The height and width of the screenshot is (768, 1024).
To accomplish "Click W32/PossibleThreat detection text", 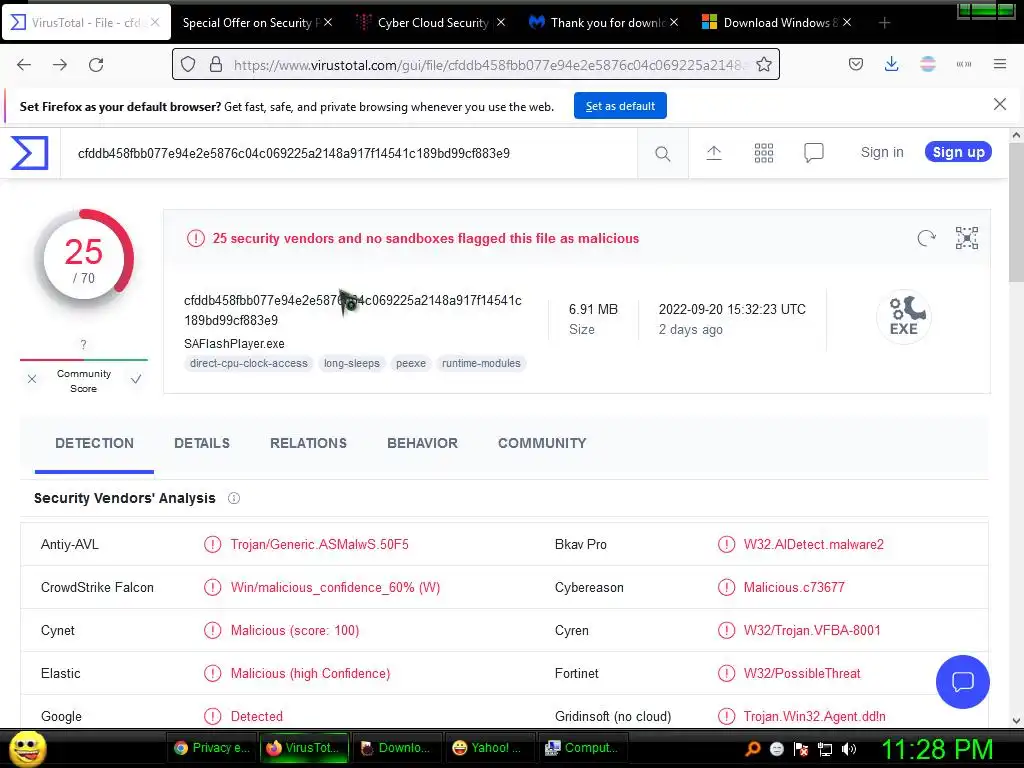I will click(802, 674).
